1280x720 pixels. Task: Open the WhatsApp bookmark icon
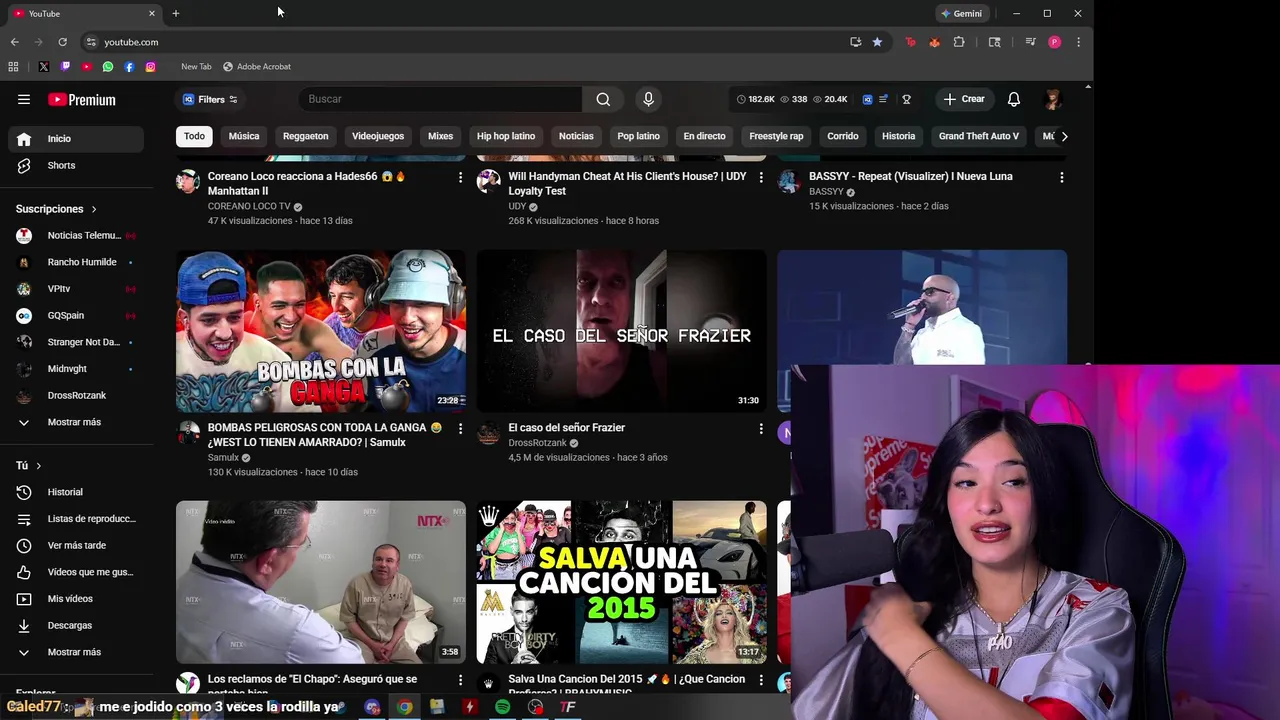(x=108, y=67)
